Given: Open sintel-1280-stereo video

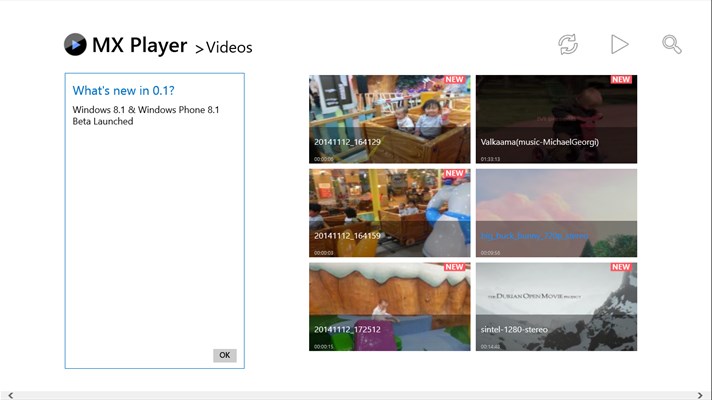Looking at the screenshot, I should [x=556, y=306].
